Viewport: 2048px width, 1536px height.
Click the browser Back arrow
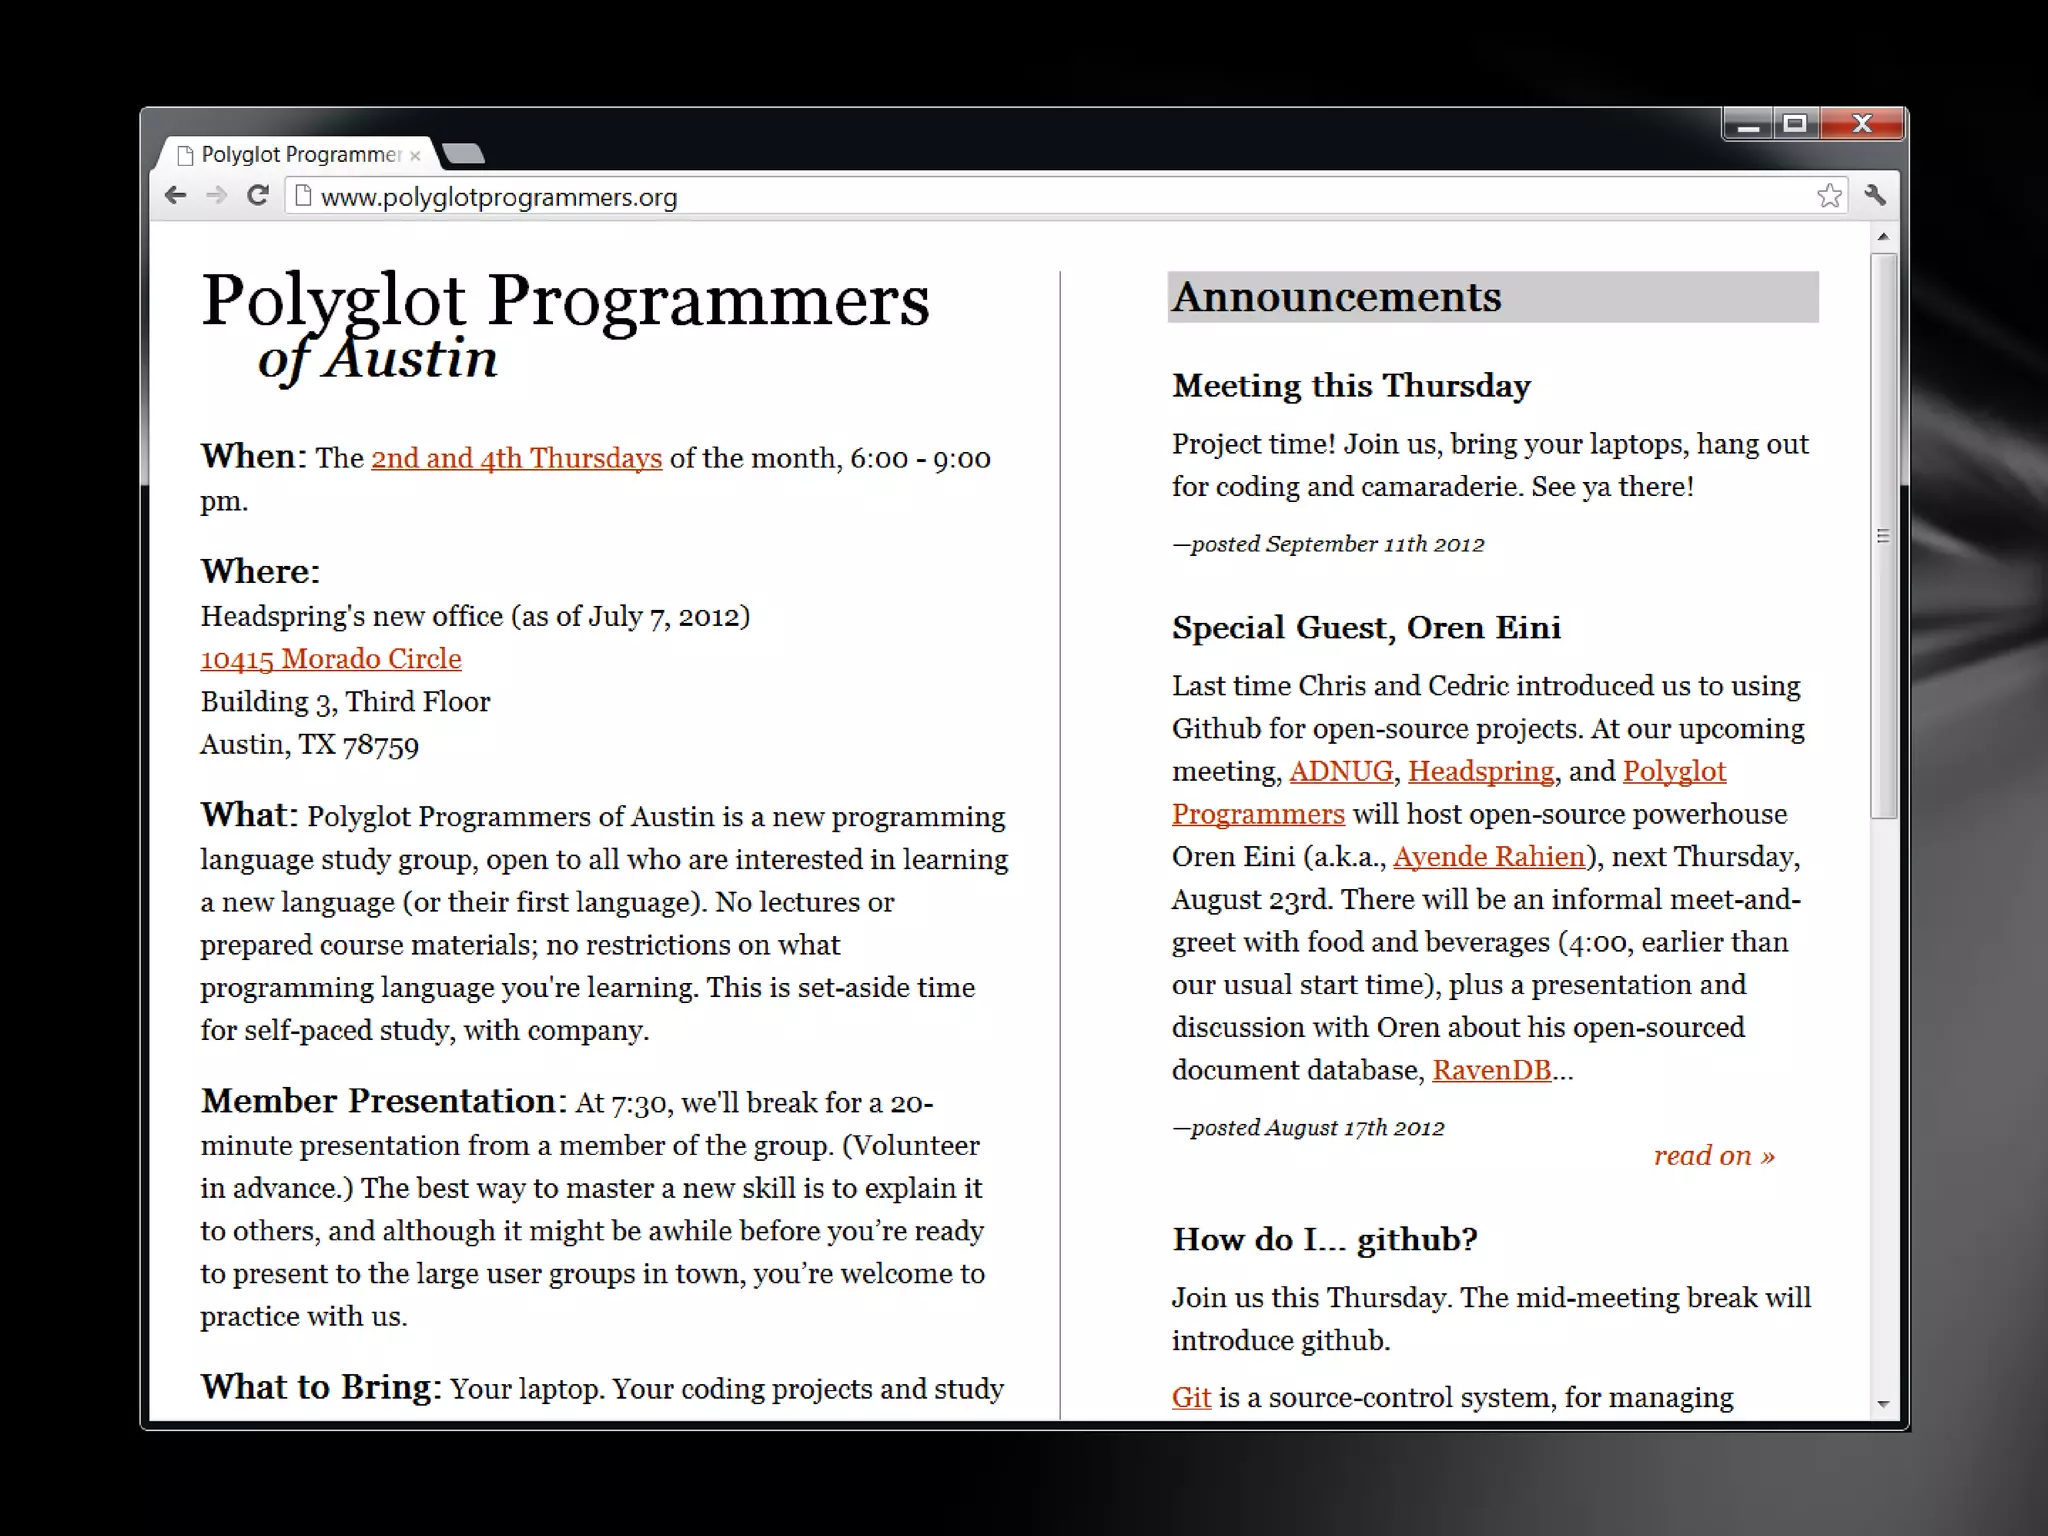point(176,196)
